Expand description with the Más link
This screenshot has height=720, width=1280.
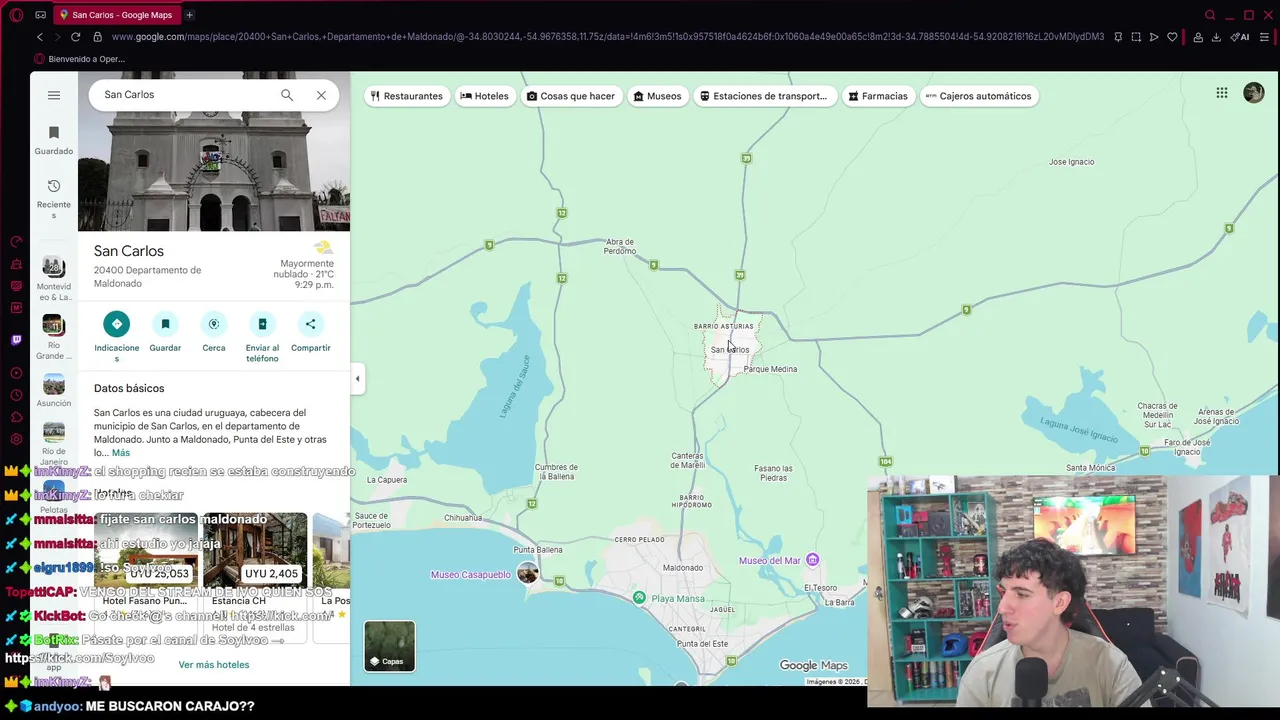tap(121, 453)
